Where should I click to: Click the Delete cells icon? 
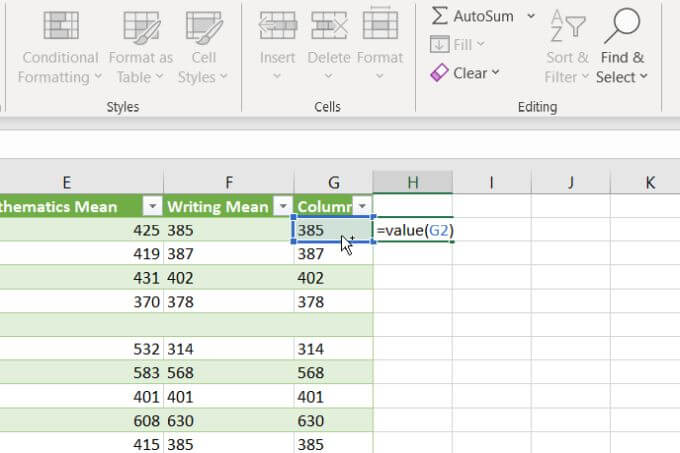tap(329, 27)
